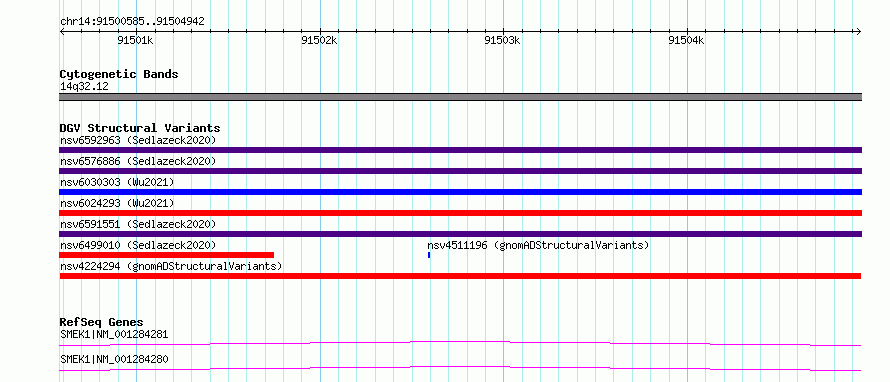Select the red bar under nsv6024293
Image resolution: width=890 pixels, height=382 pixels.
(460, 213)
